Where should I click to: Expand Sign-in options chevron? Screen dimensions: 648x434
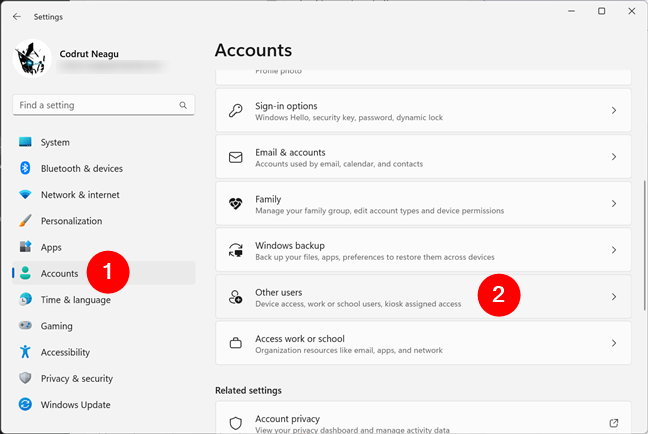tap(614, 110)
